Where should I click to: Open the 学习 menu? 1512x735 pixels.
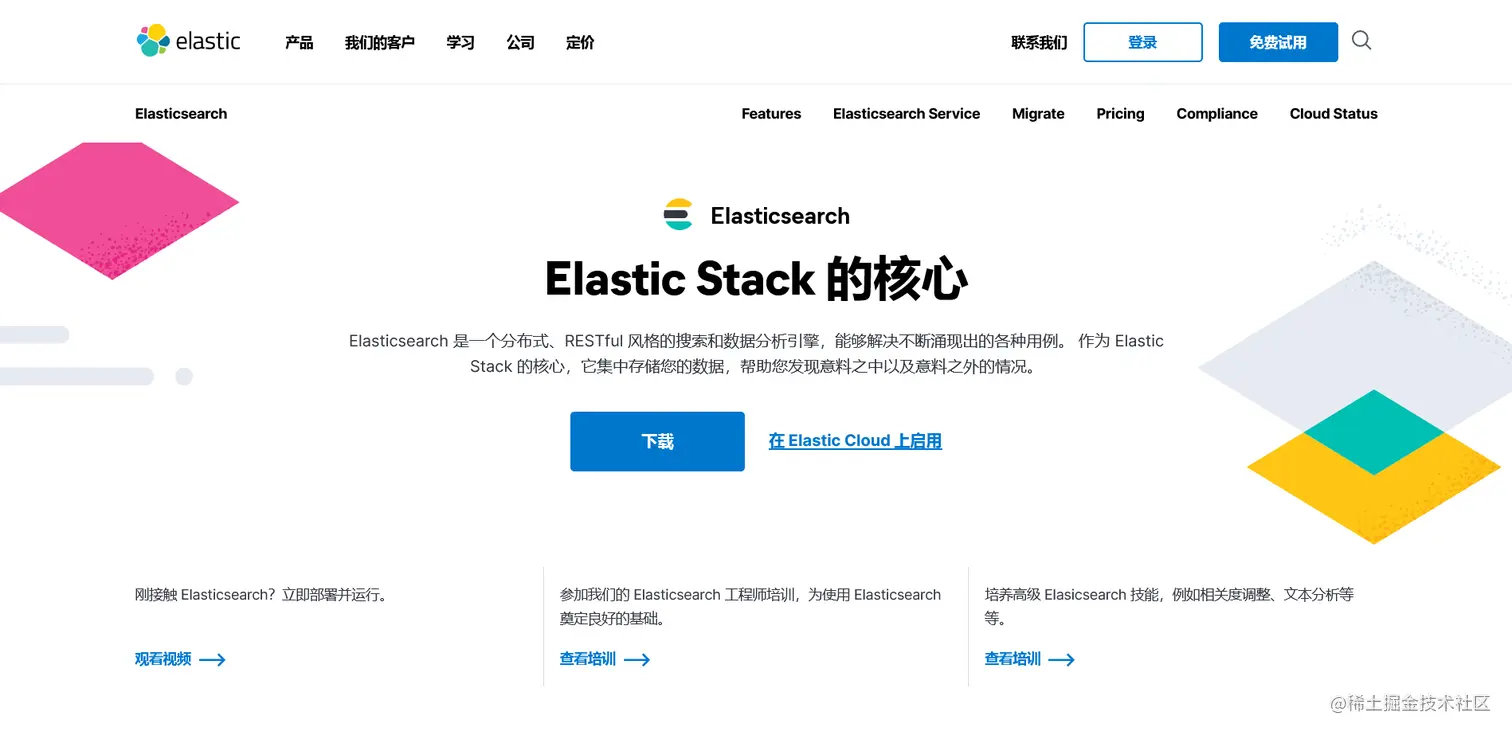(x=460, y=42)
